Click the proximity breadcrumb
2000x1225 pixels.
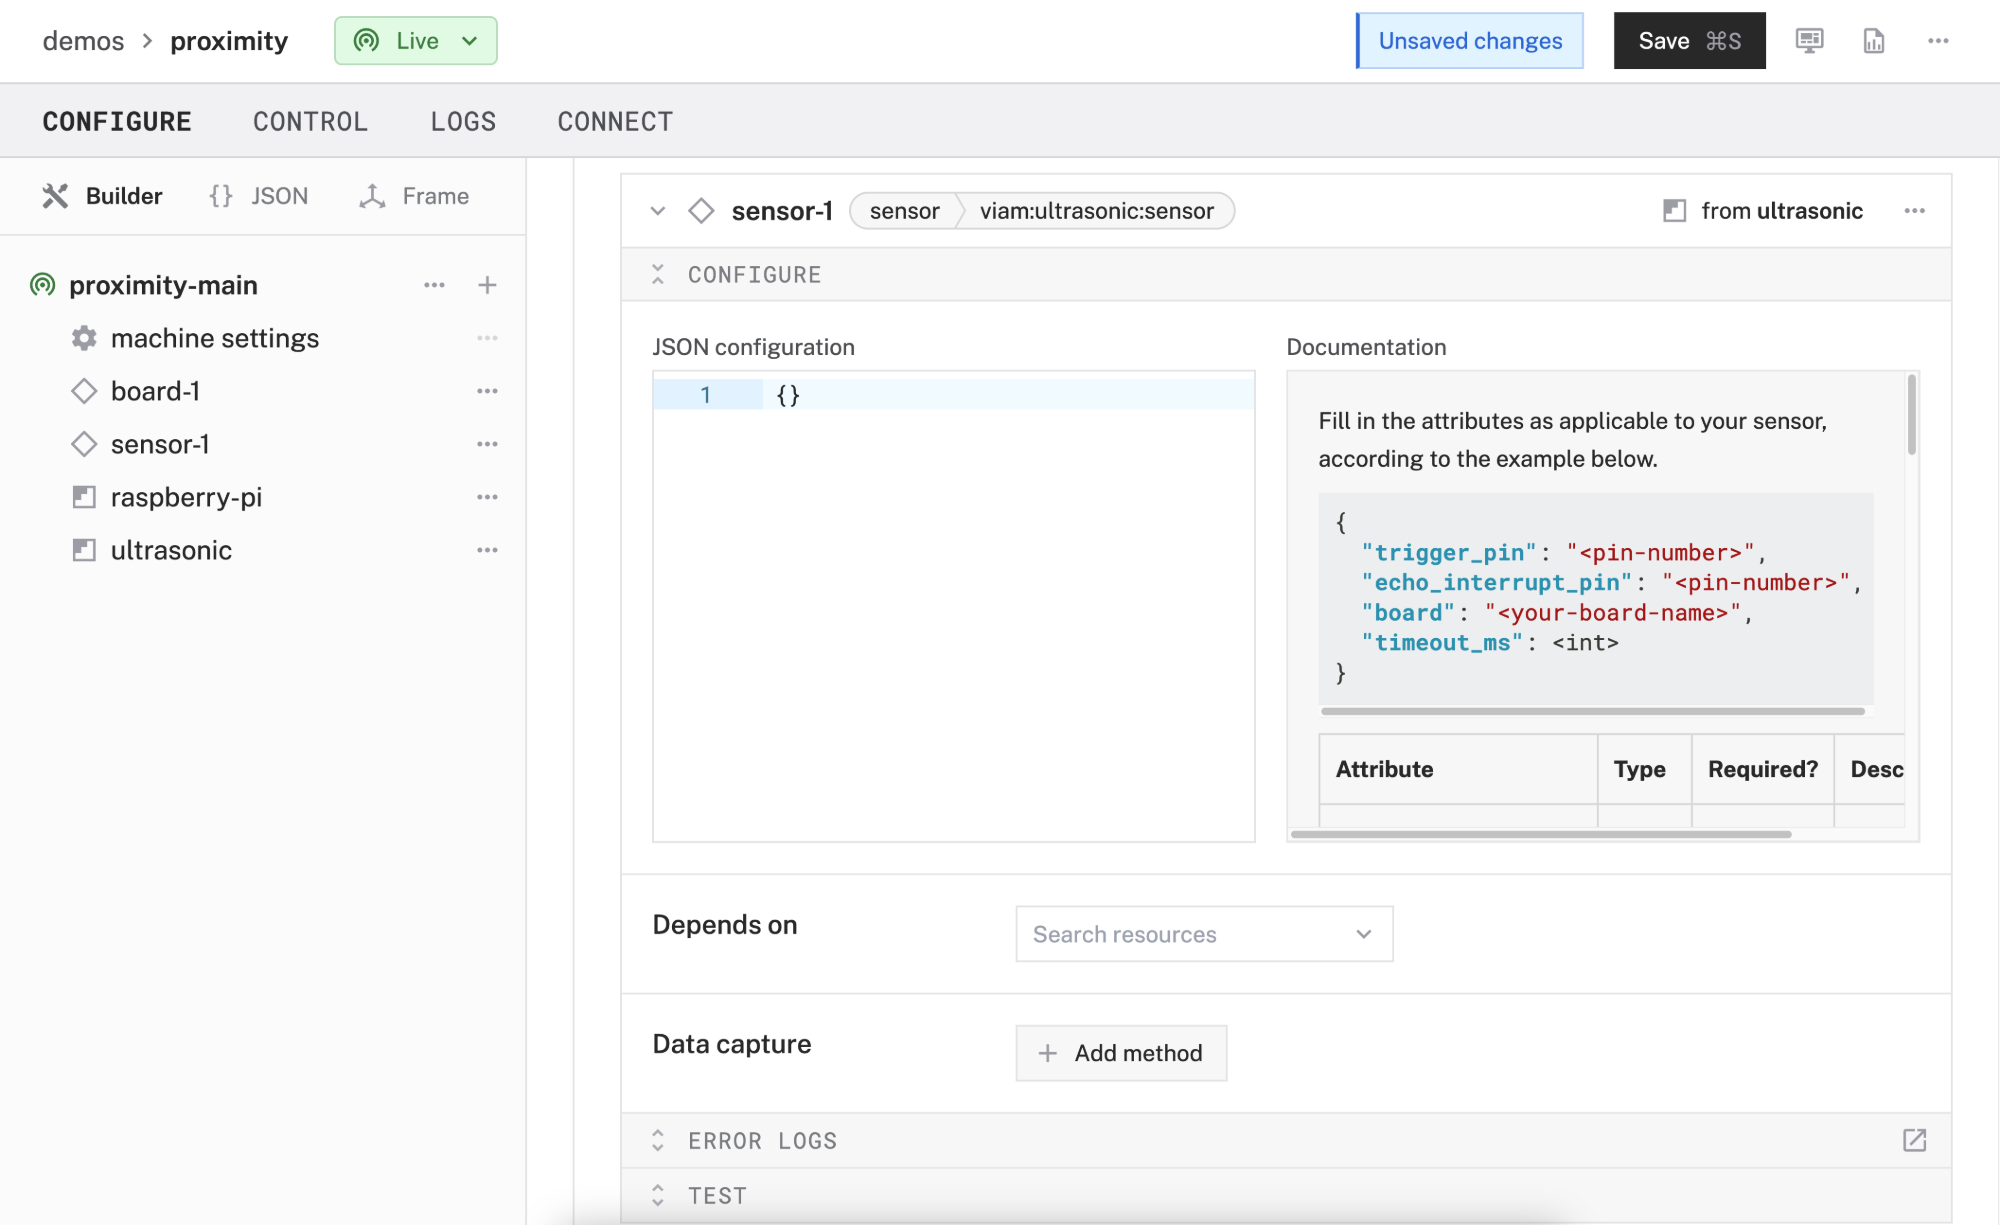pyautogui.click(x=229, y=41)
